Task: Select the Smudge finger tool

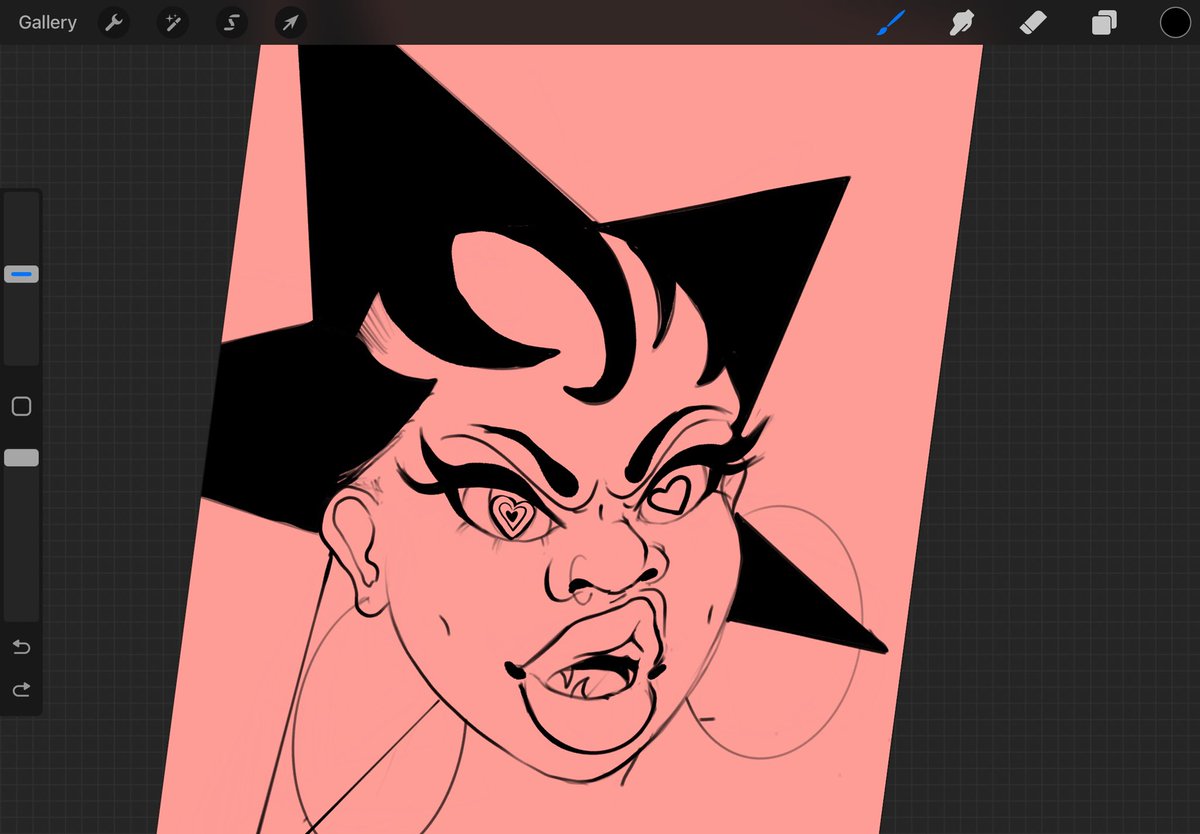Action: (x=962, y=22)
